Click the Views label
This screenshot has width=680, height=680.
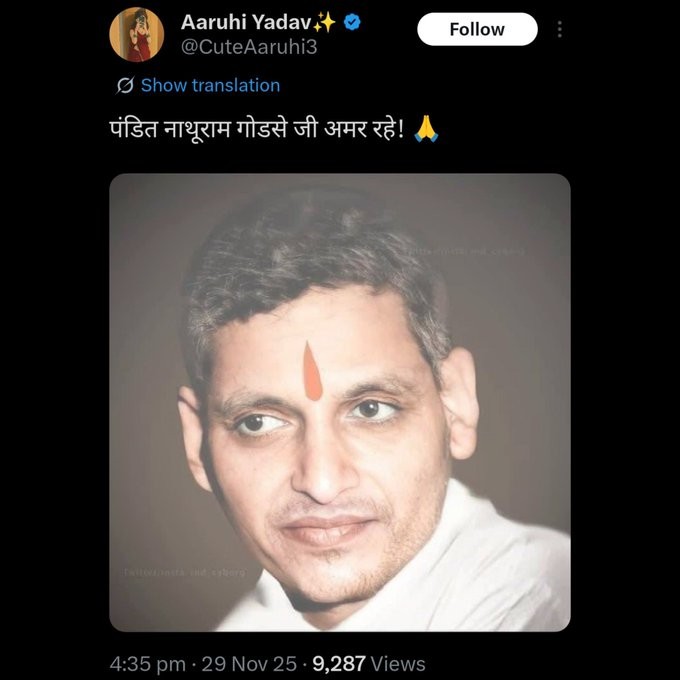tap(402, 663)
